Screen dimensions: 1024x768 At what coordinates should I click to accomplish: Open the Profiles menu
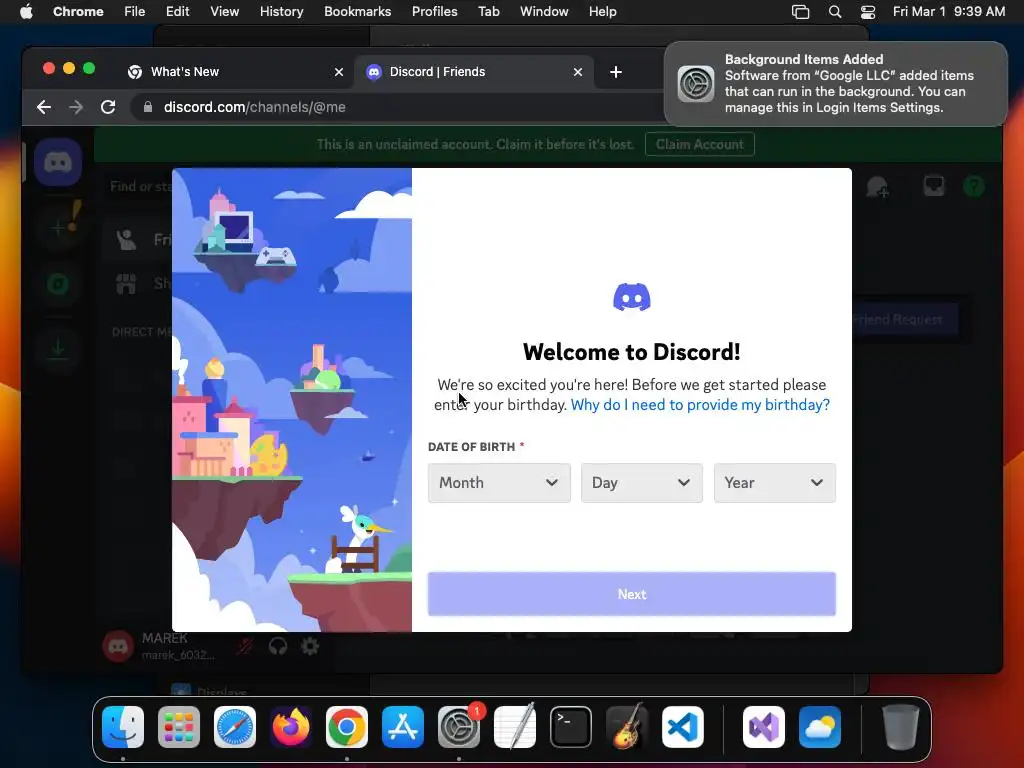click(x=434, y=12)
